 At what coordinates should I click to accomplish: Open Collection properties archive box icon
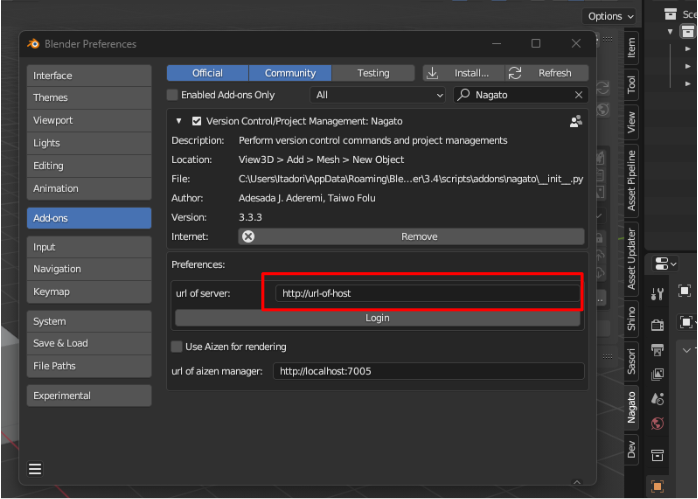[x=657, y=455]
